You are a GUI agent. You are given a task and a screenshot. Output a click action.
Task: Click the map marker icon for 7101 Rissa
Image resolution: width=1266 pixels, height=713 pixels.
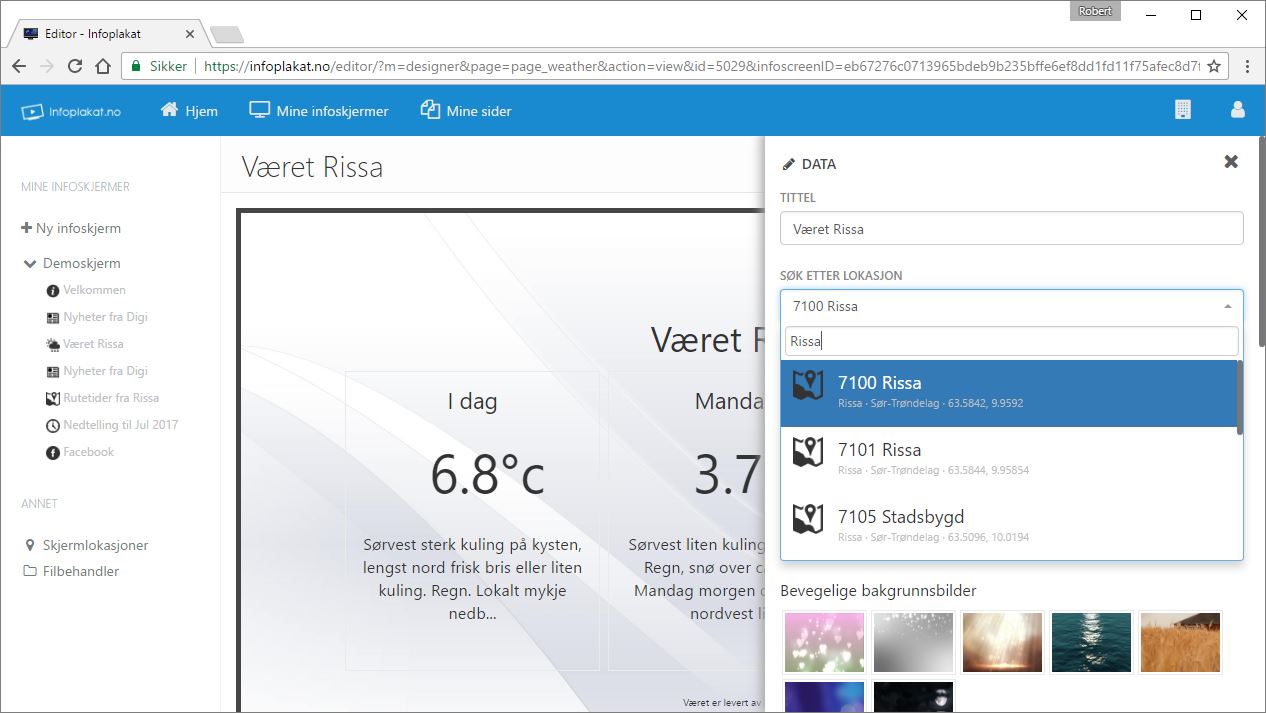click(x=808, y=452)
